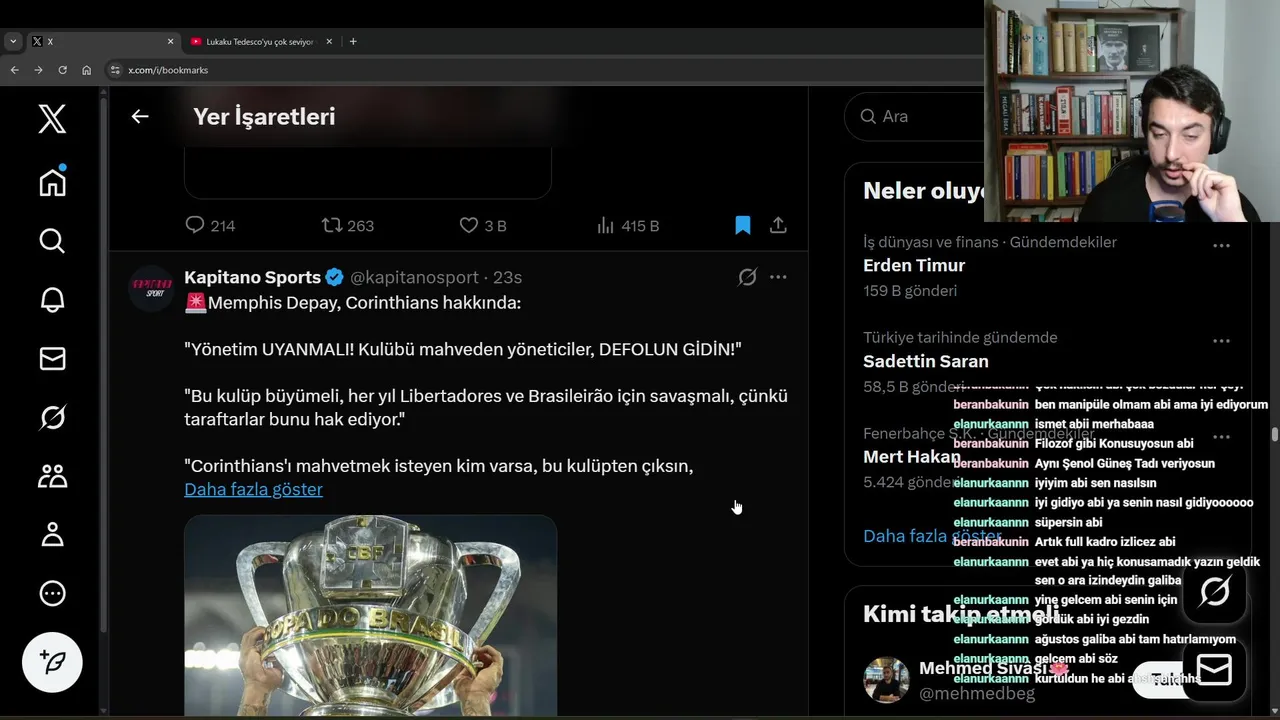Expand post with Daha fazla göster

[x=253, y=489]
